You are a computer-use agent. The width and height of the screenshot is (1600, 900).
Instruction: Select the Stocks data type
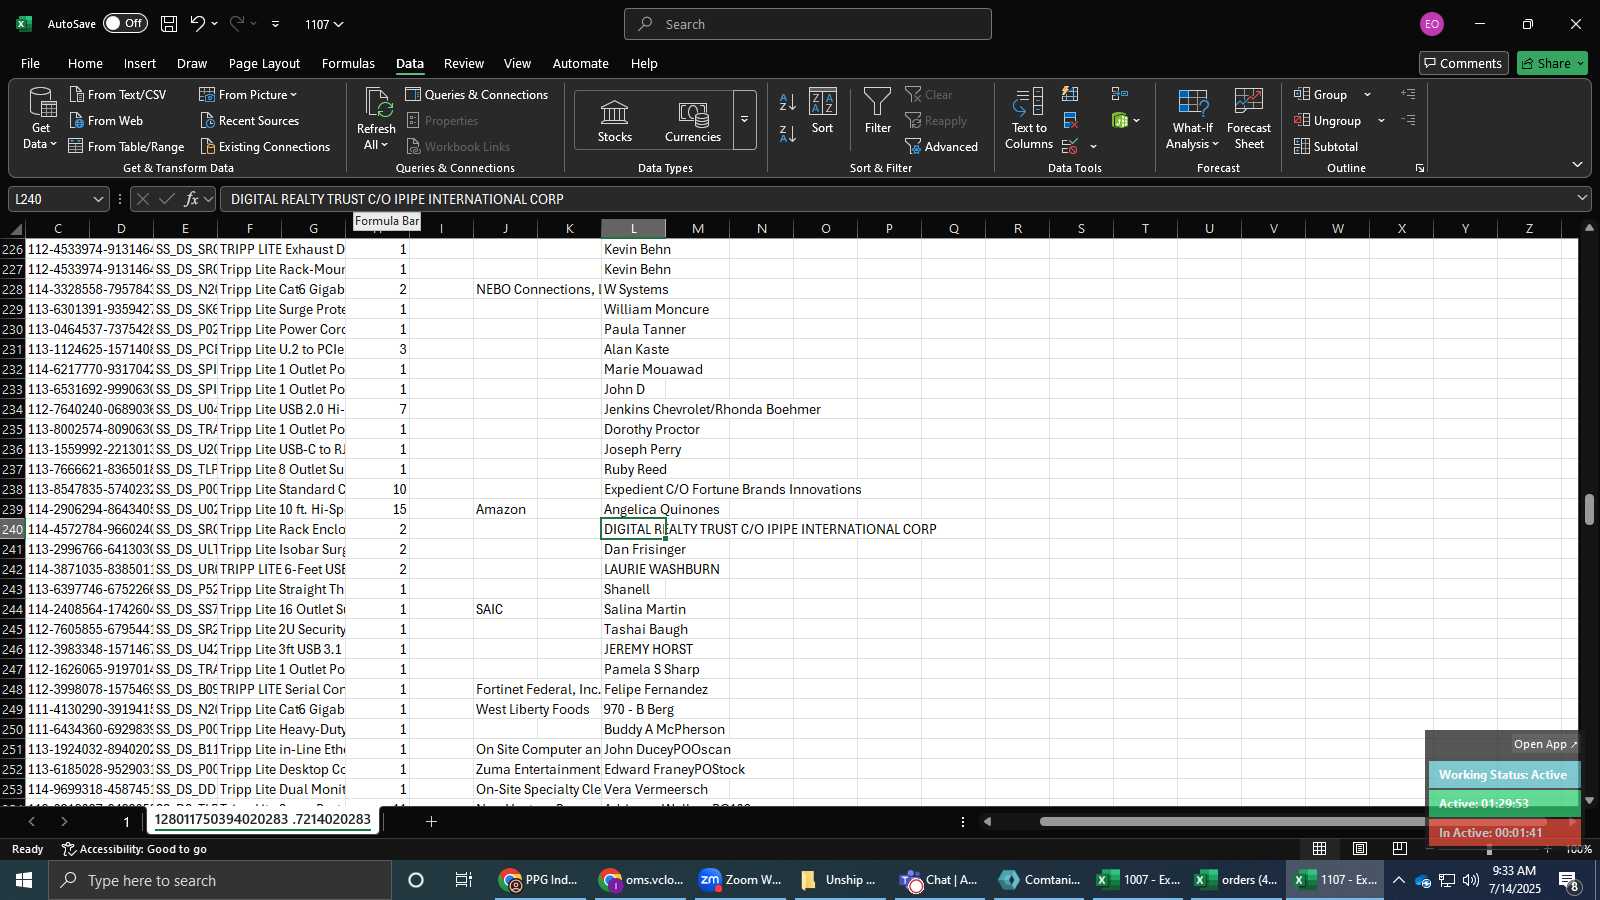[x=615, y=120]
